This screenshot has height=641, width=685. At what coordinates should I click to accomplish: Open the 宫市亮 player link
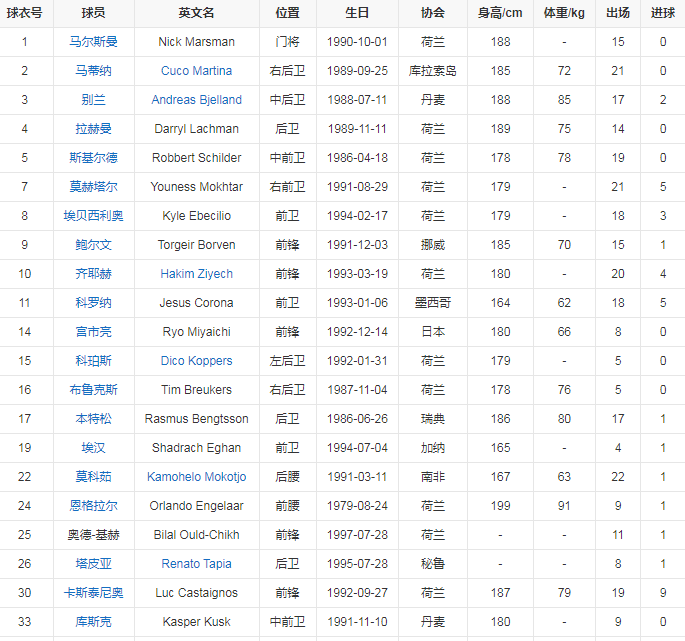point(93,332)
